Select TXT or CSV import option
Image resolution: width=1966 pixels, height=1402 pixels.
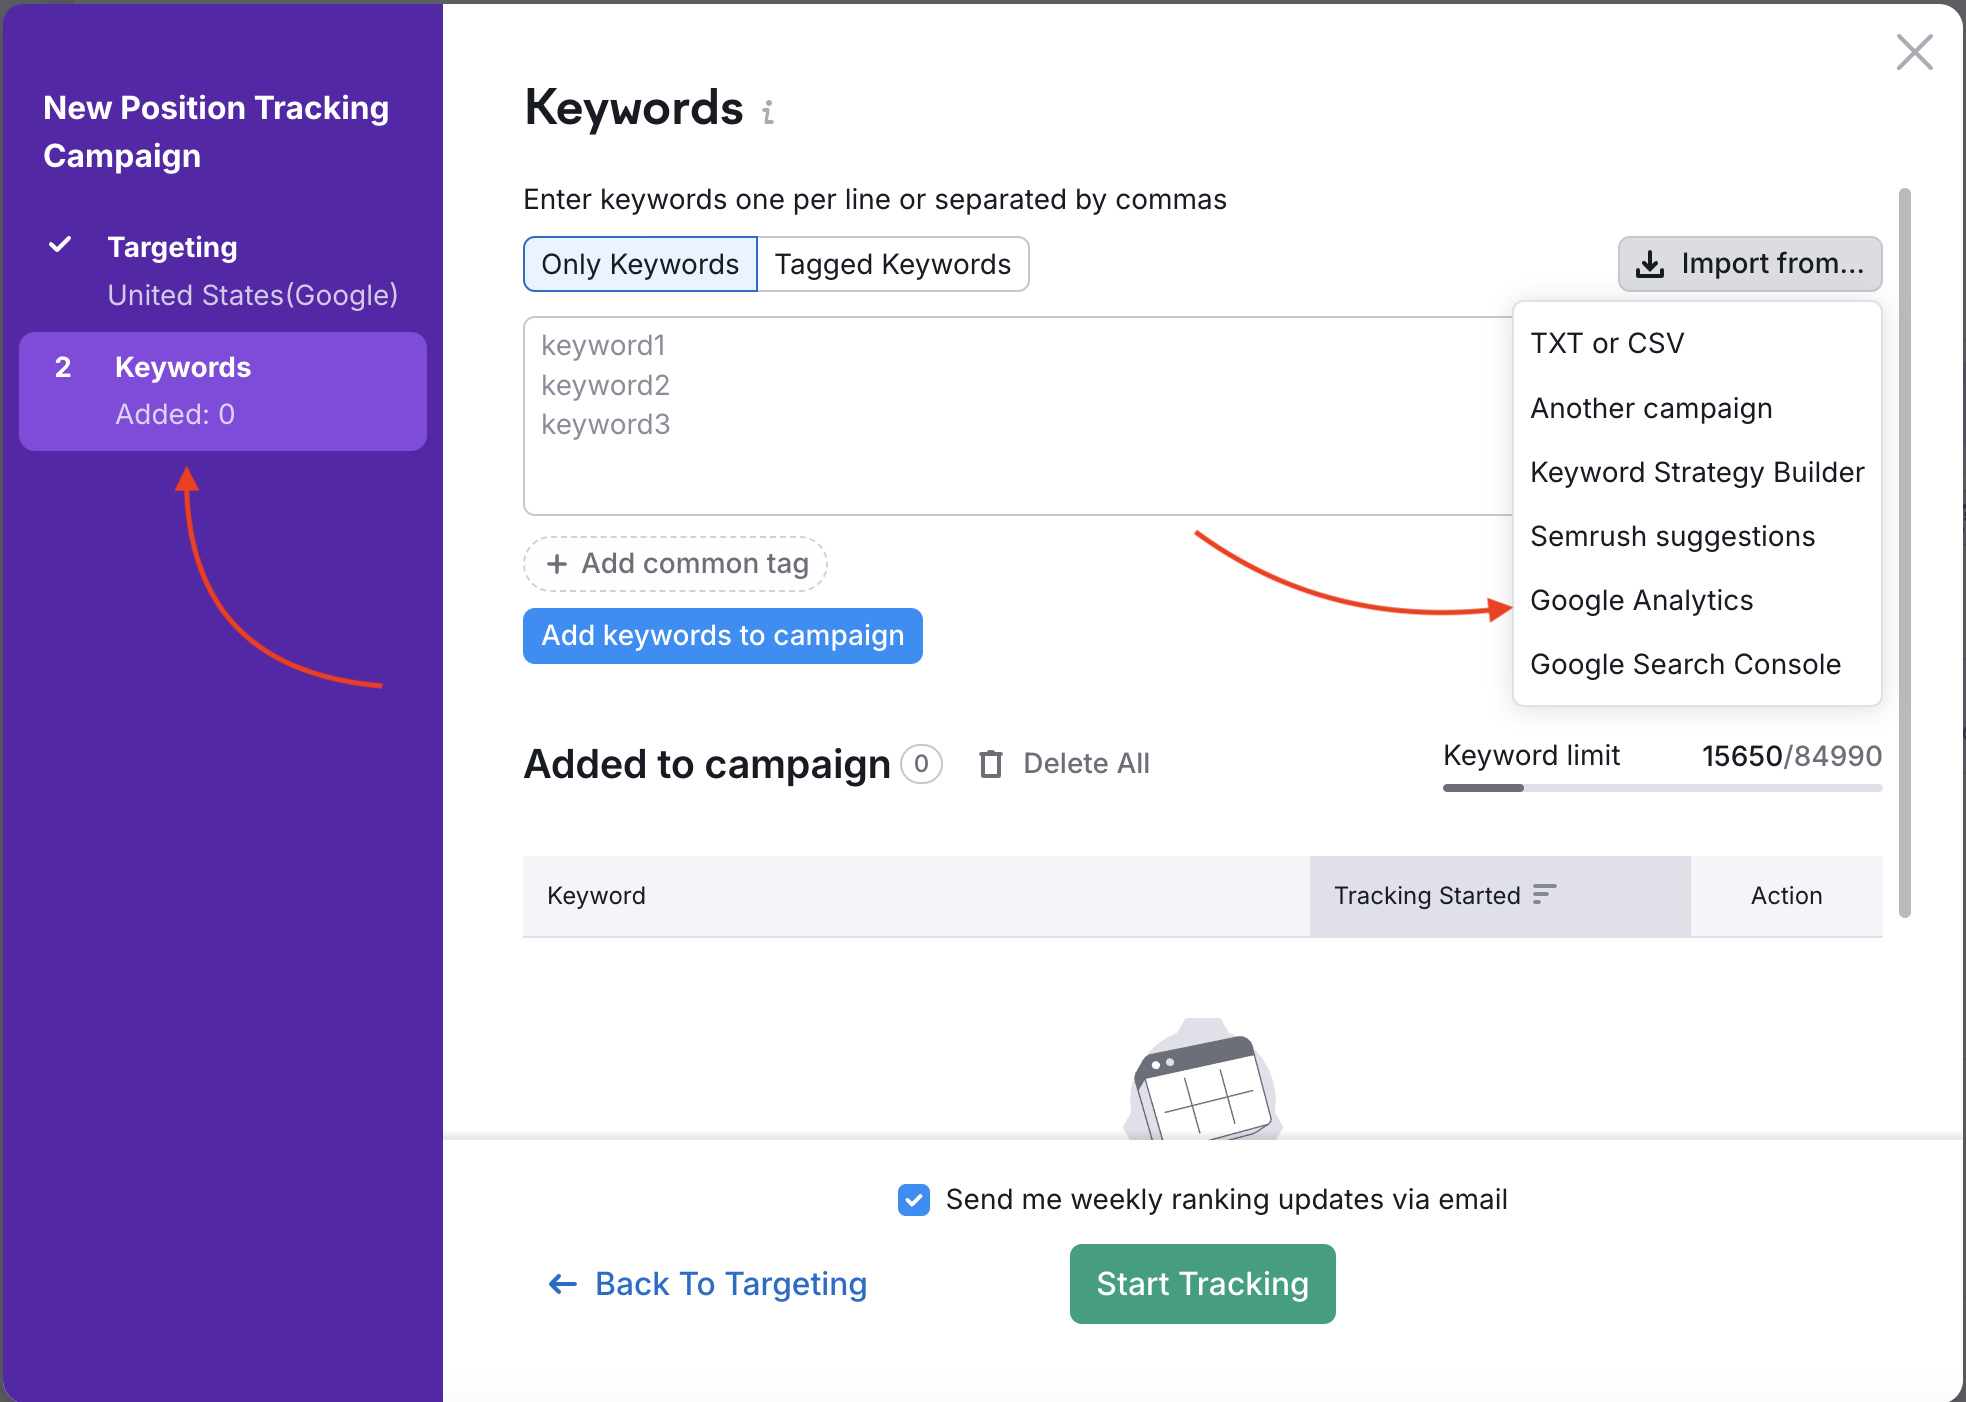click(1613, 341)
